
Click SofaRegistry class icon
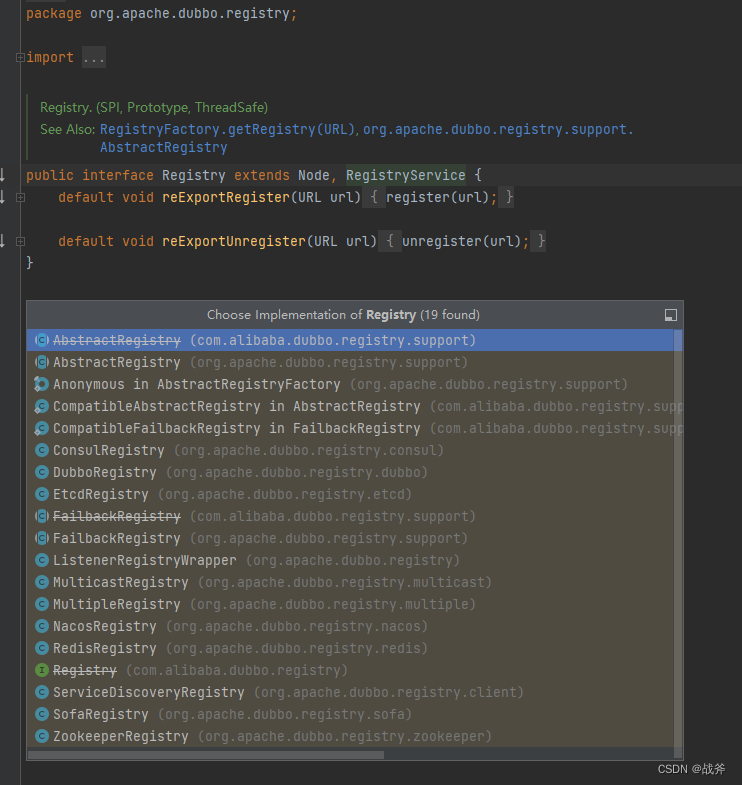(42, 714)
